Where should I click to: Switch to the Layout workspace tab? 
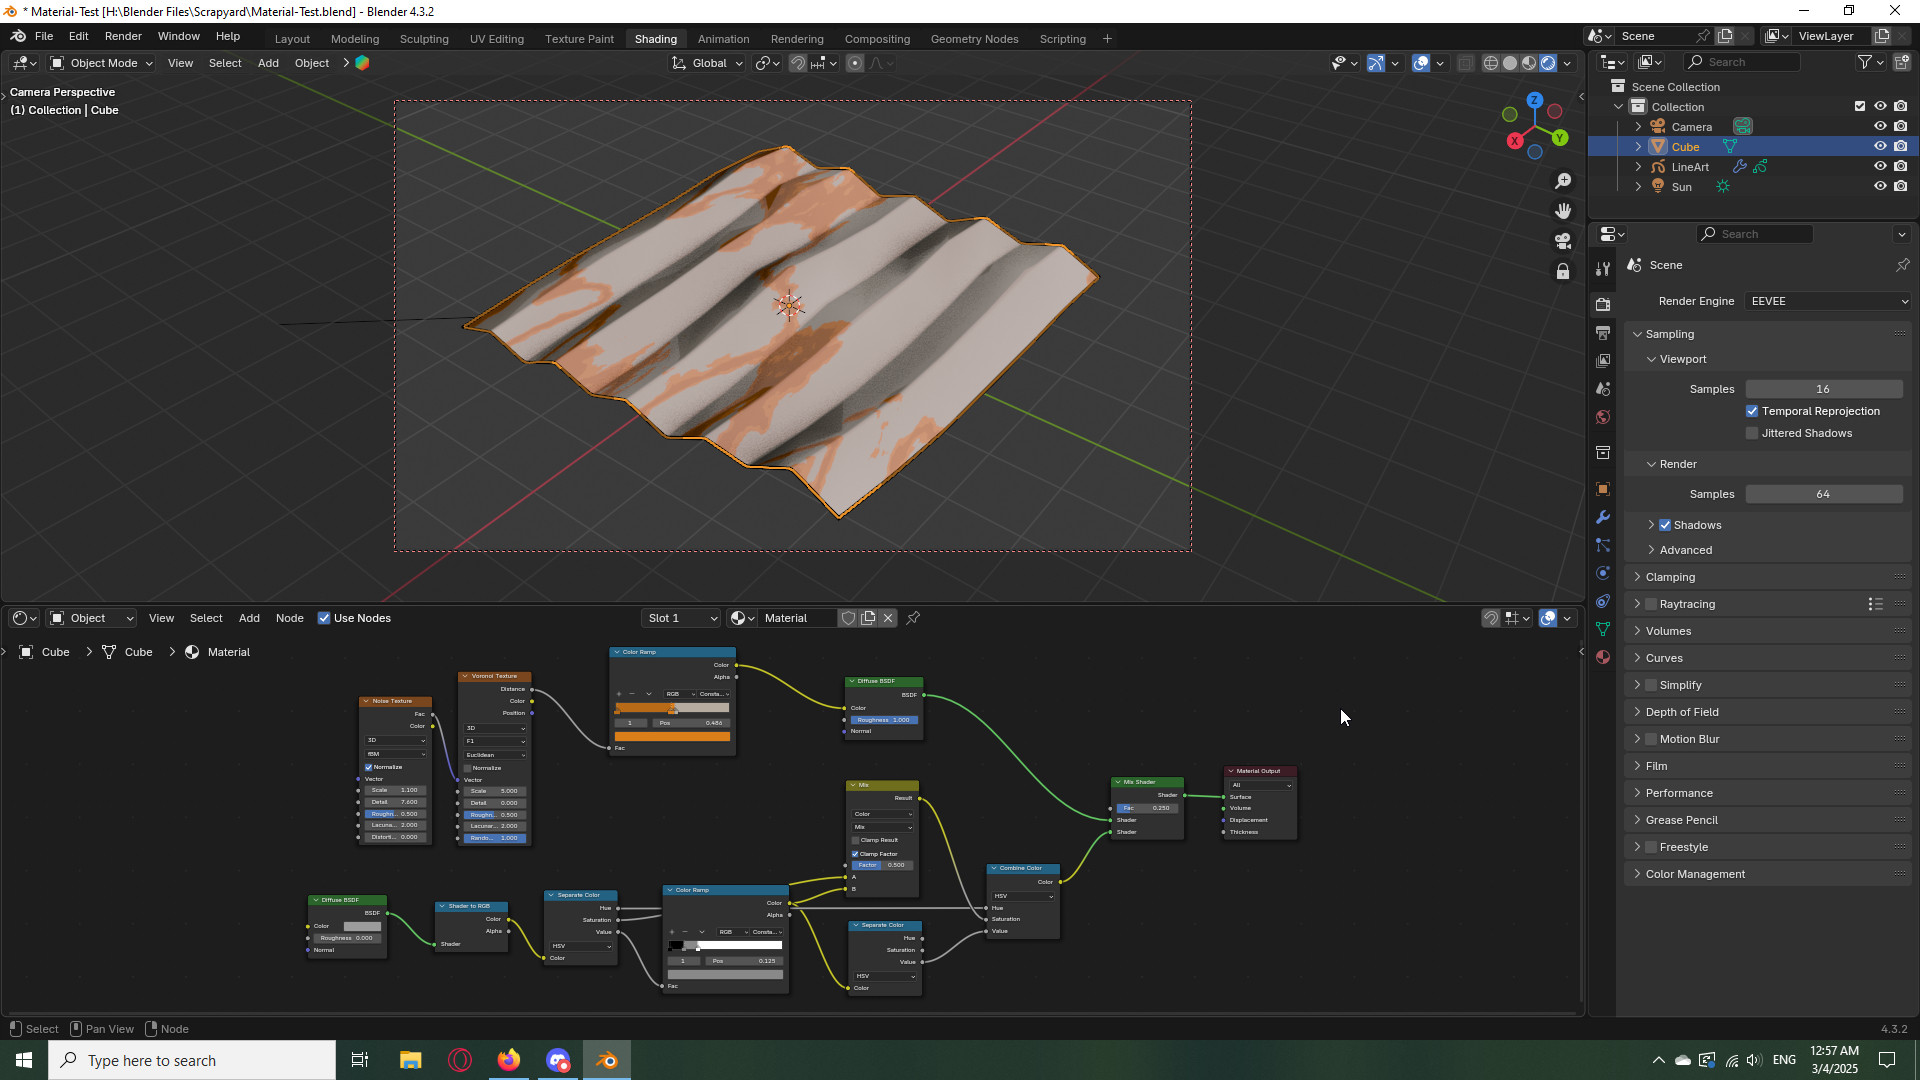(292, 39)
